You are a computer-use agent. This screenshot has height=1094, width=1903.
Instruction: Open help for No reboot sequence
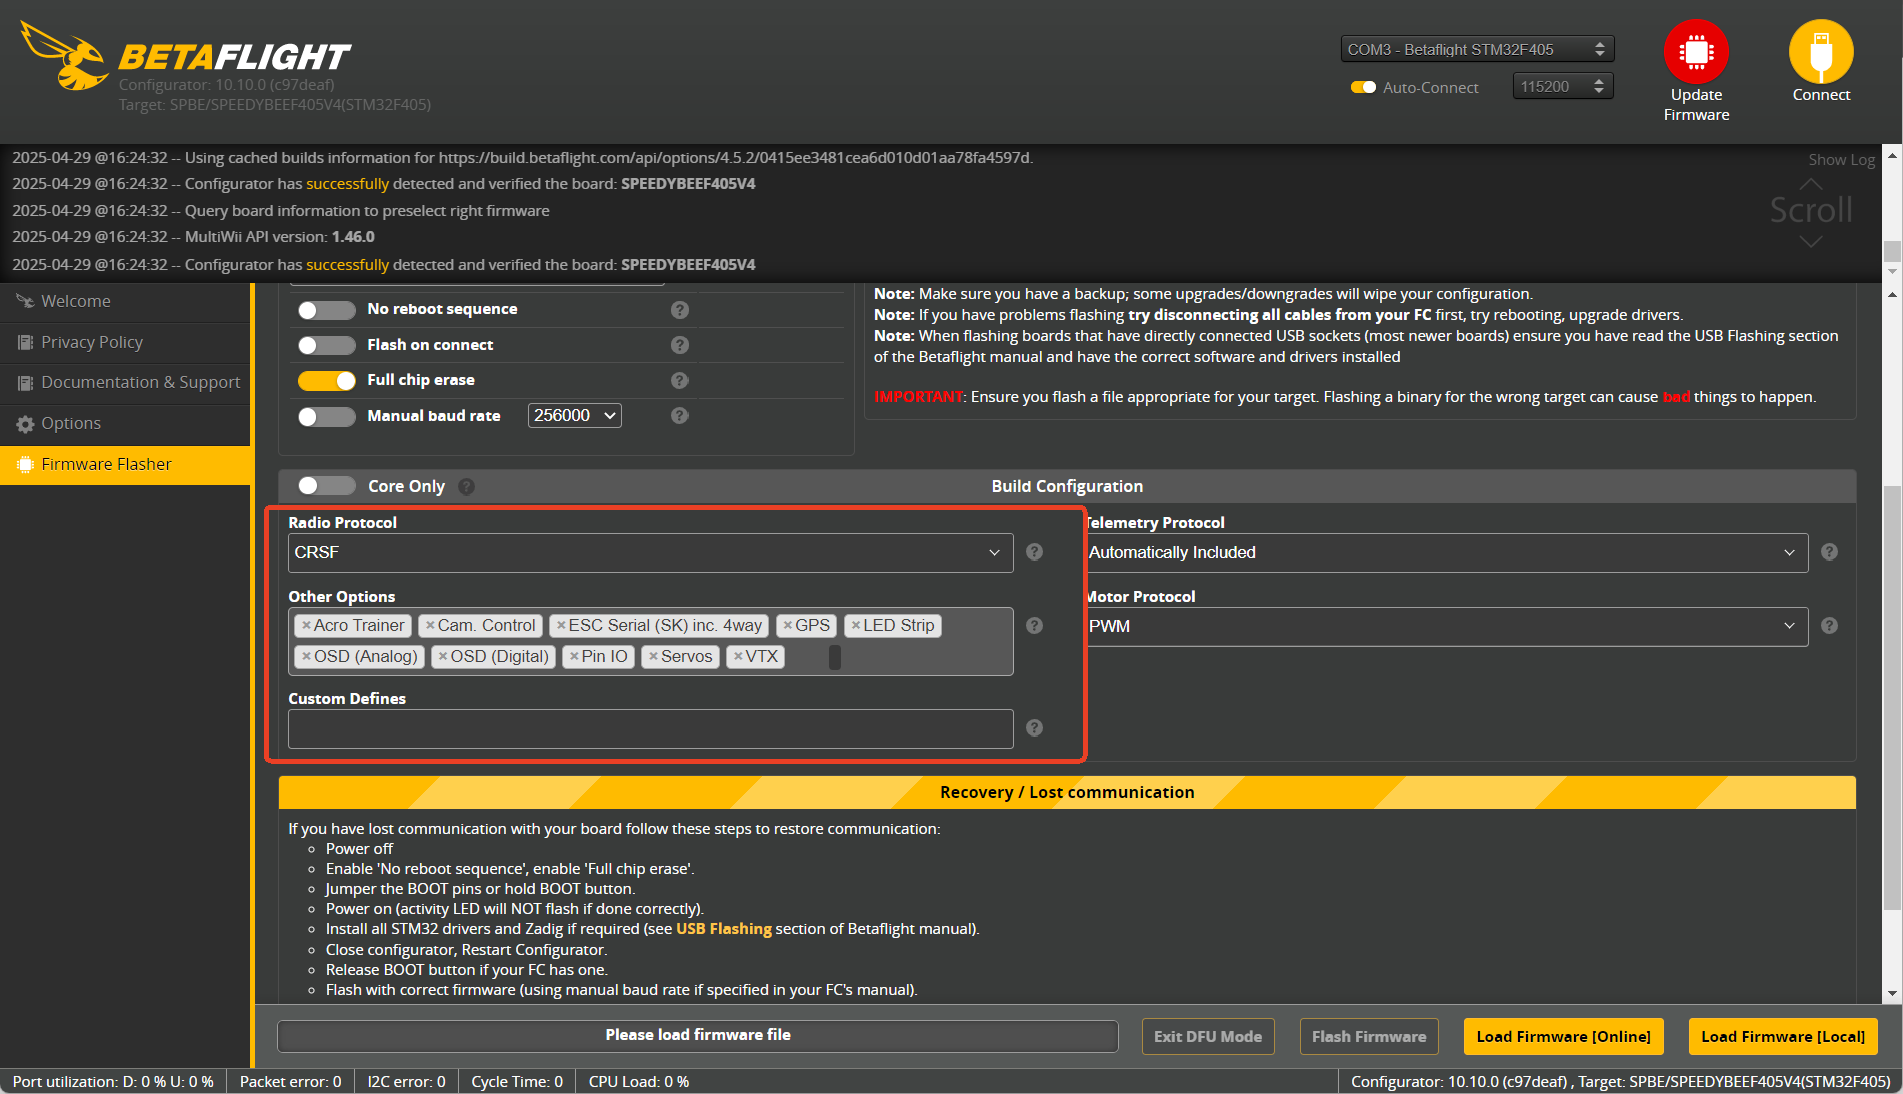tap(680, 310)
